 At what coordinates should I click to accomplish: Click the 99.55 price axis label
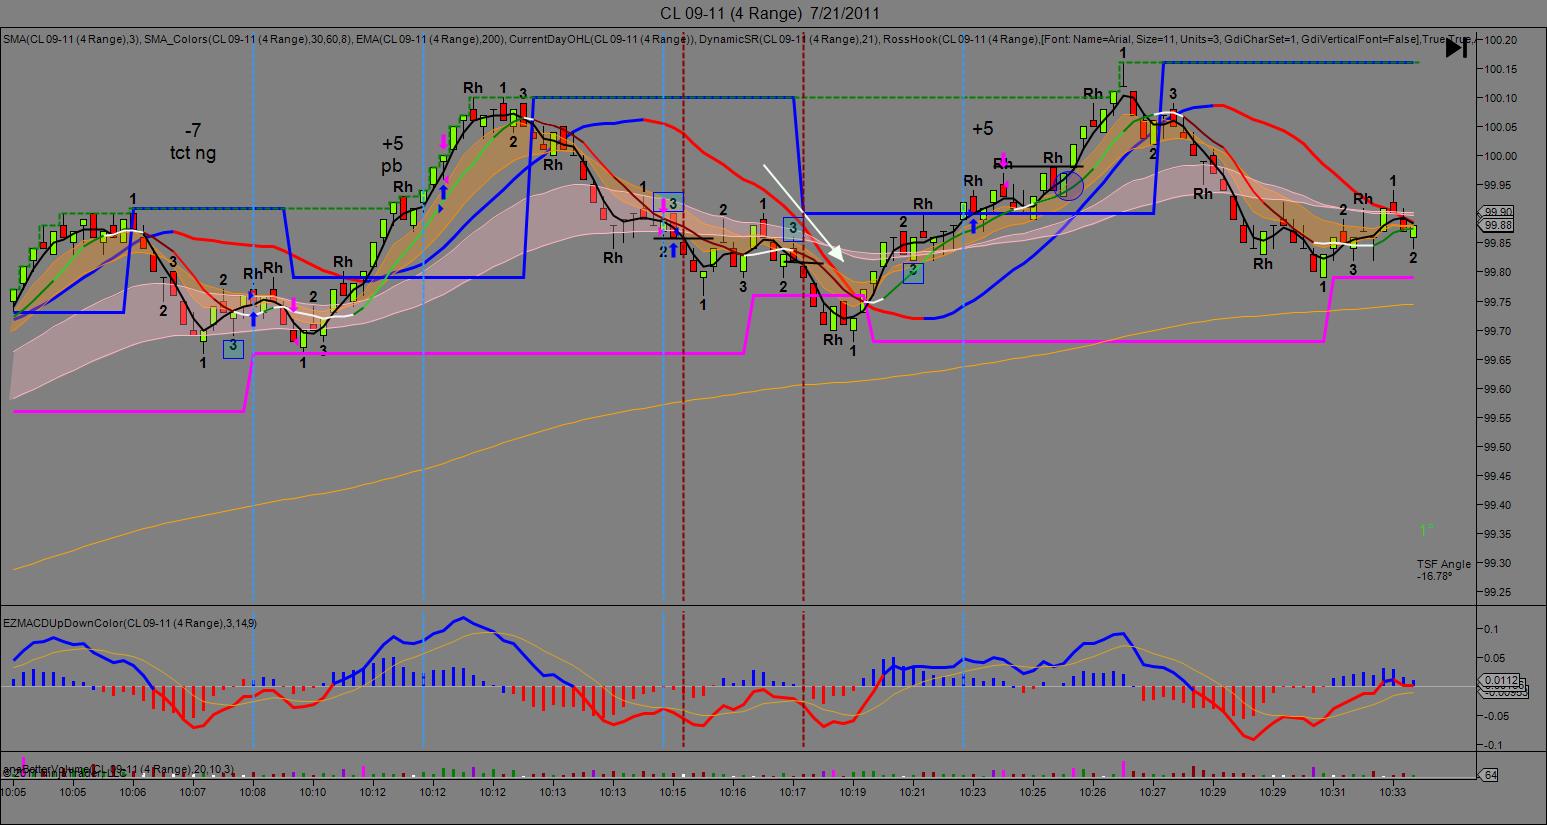1500,418
